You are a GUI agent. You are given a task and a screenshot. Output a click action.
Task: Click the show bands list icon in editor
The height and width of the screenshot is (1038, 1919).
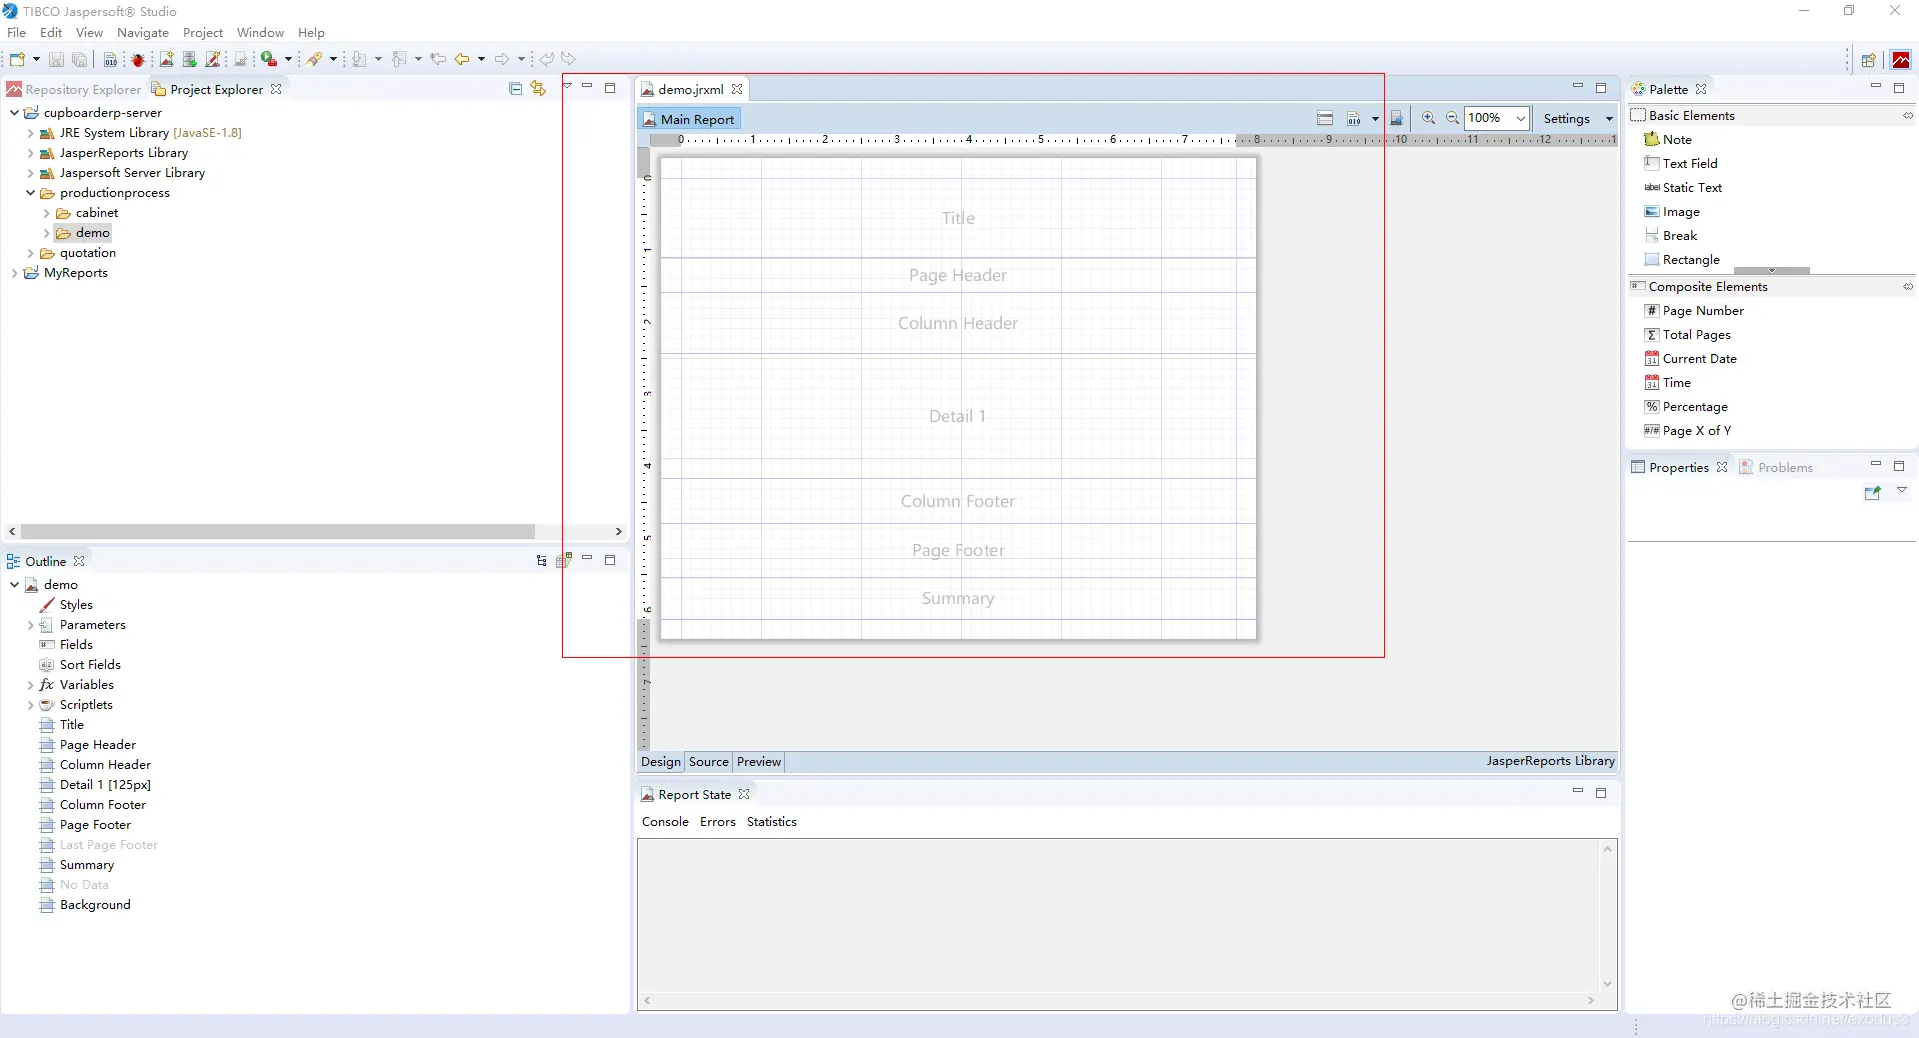[x=1325, y=118]
